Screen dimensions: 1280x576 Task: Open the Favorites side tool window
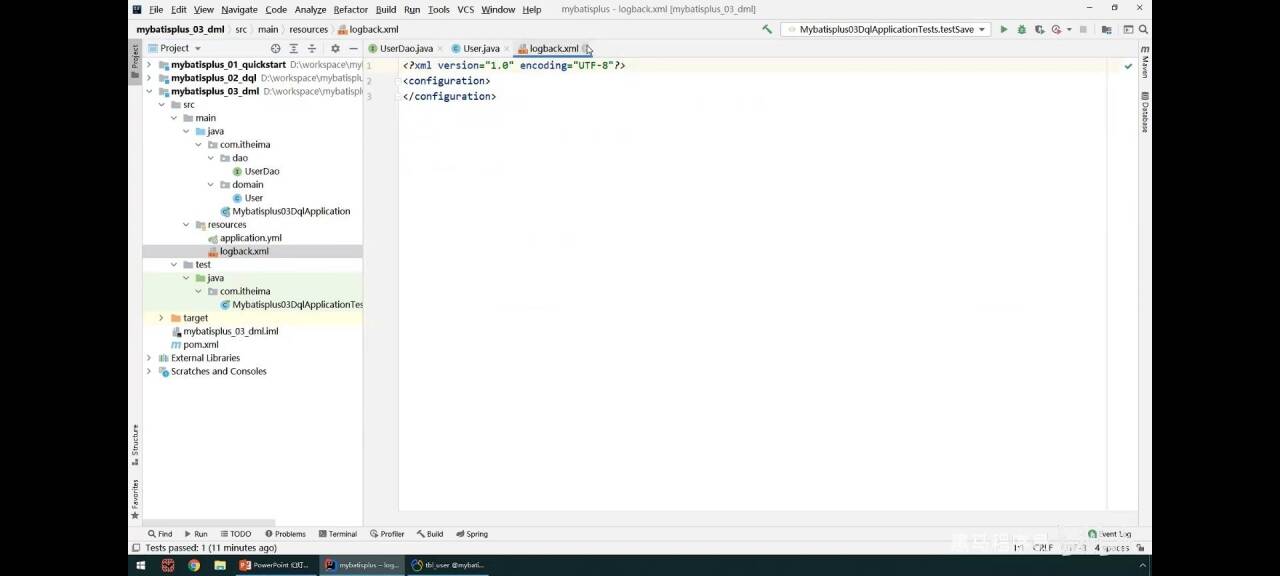point(135,498)
